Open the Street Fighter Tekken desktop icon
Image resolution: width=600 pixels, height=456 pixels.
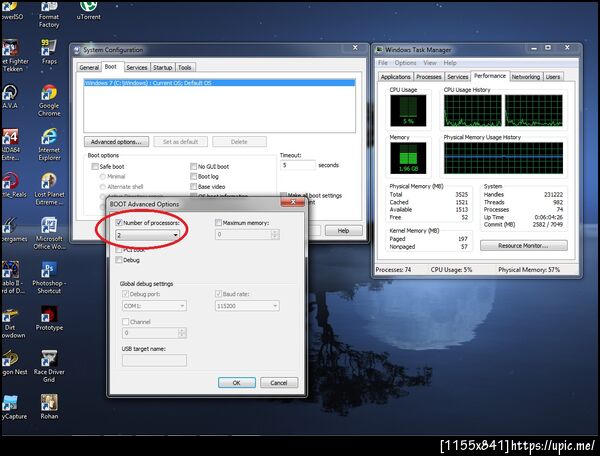[x=14, y=56]
